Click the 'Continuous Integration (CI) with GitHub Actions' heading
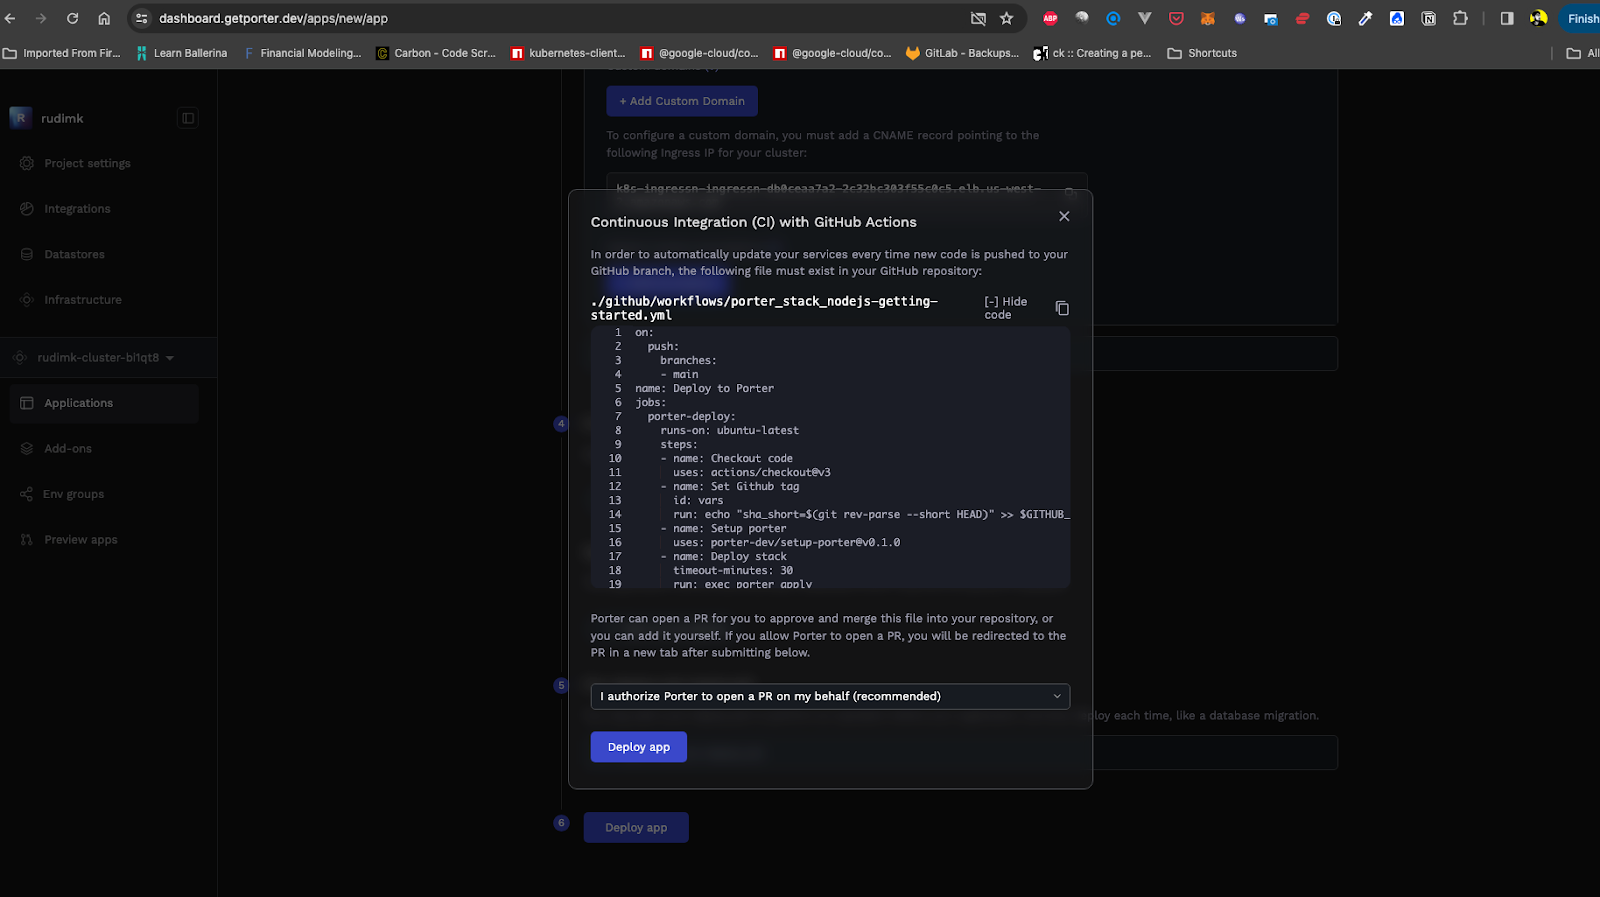This screenshot has width=1600, height=897. [x=753, y=222]
